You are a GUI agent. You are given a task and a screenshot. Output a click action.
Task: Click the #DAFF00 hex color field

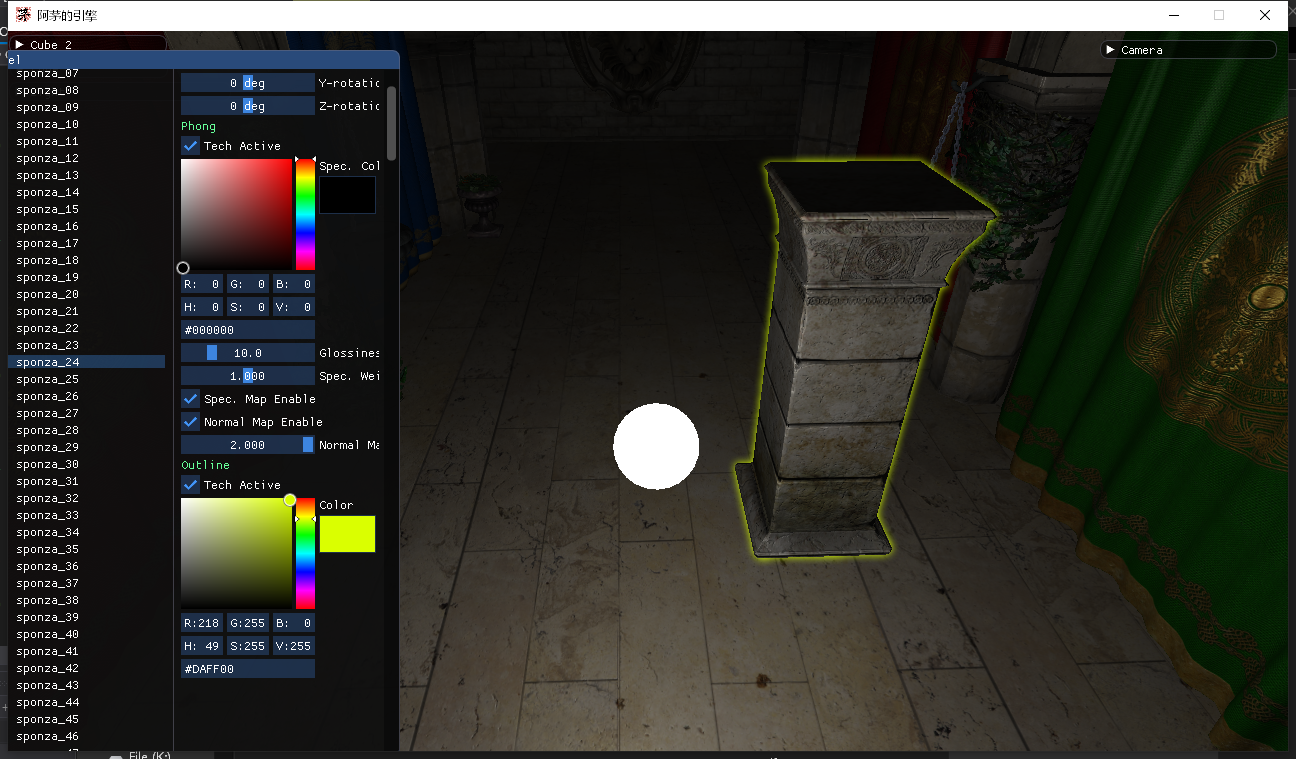[x=247, y=669]
